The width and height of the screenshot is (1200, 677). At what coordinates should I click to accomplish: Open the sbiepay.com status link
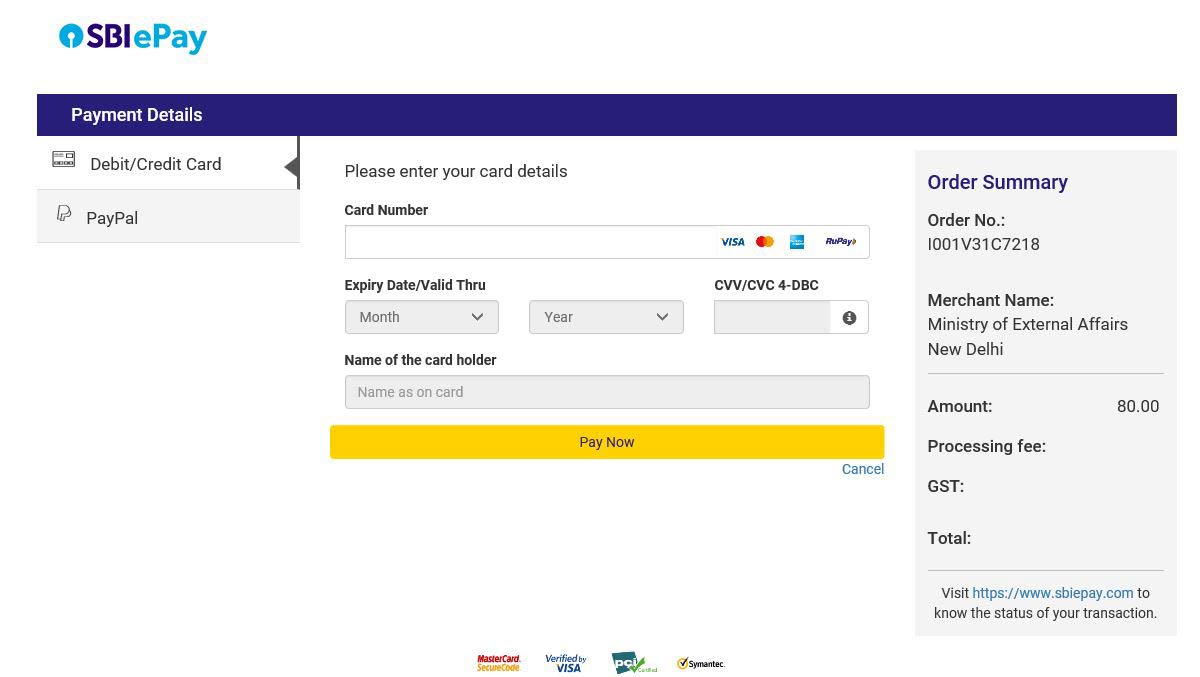[1052, 593]
